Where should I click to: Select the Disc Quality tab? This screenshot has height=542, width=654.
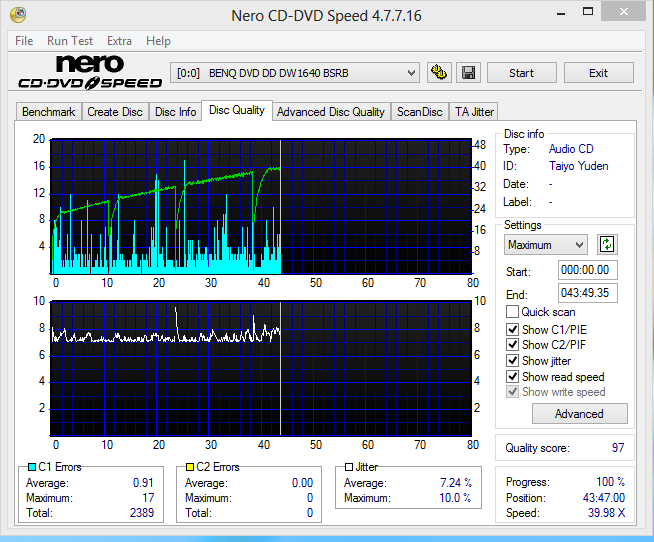click(237, 110)
